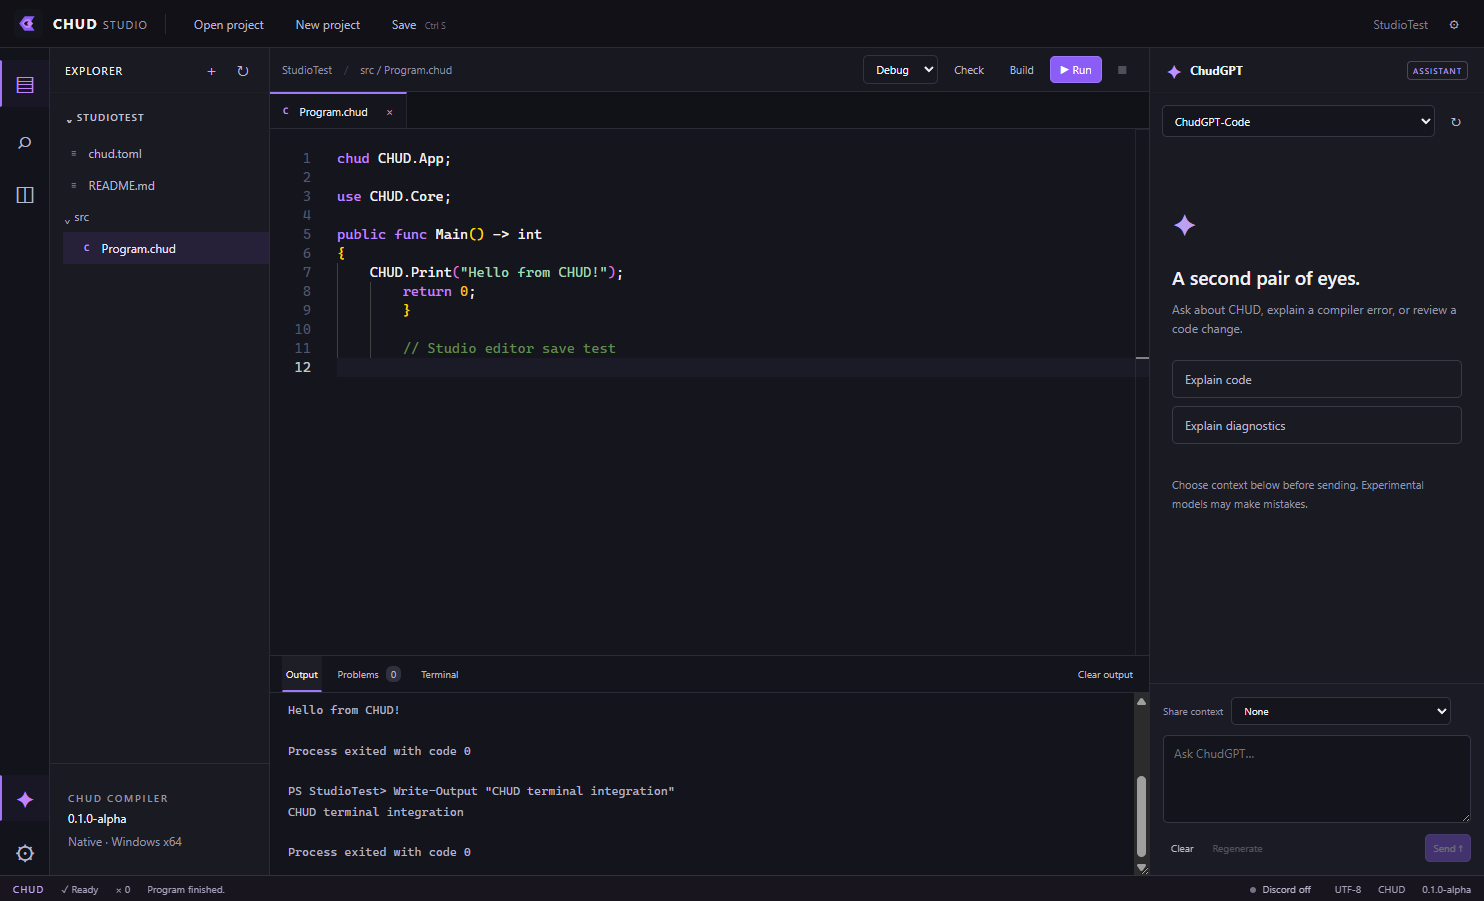Clear the ChudGPT conversation
This screenshot has width=1484, height=901.
[x=1182, y=849]
